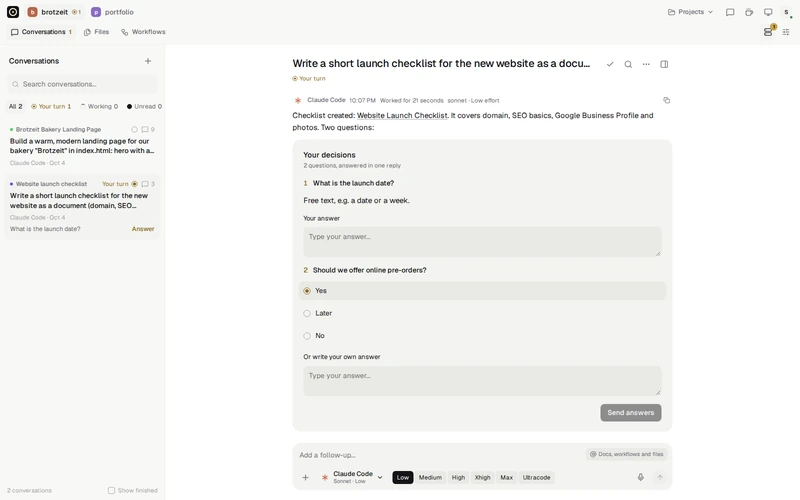Click the Answer link in sidebar
This screenshot has height=500, width=800.
pyautogui.click(x=143, y=229)
